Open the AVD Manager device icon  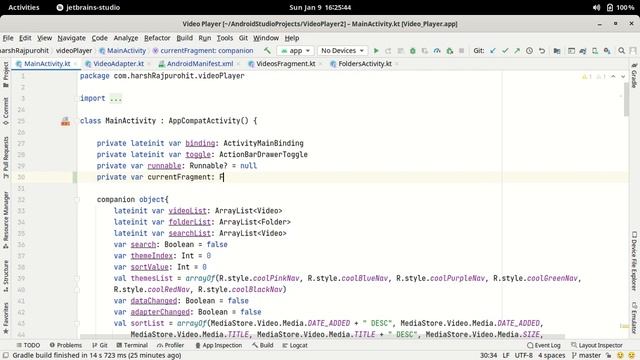click(595, 51)
